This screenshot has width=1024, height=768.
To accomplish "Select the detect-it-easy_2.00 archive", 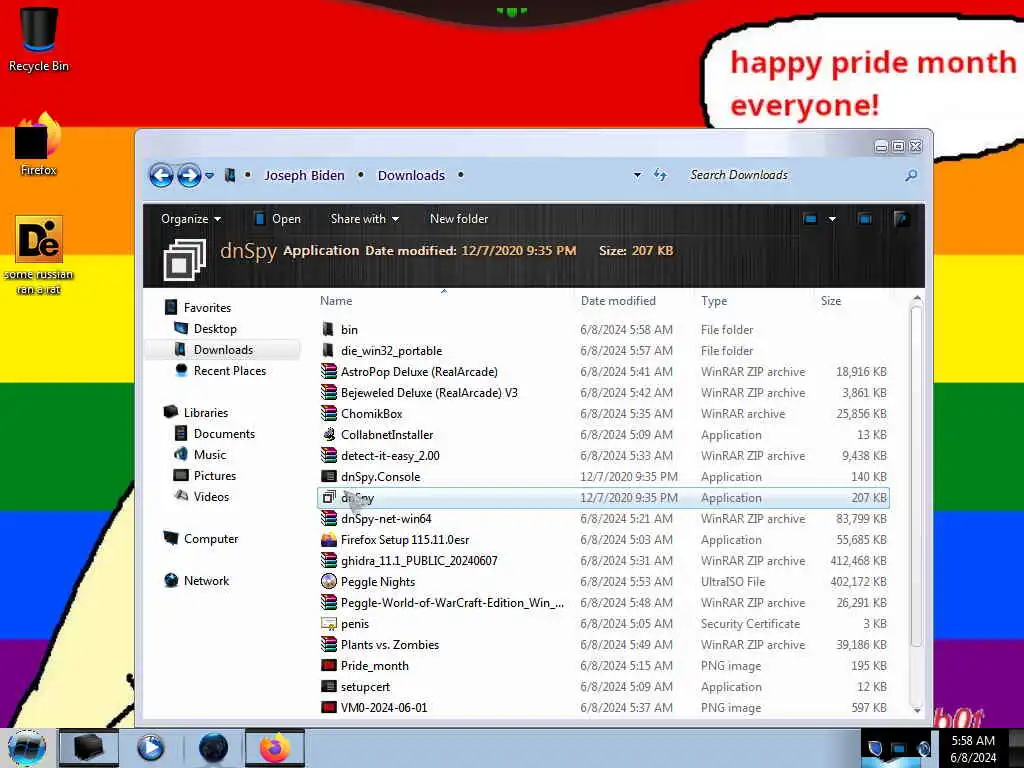I will click(390, 456).
